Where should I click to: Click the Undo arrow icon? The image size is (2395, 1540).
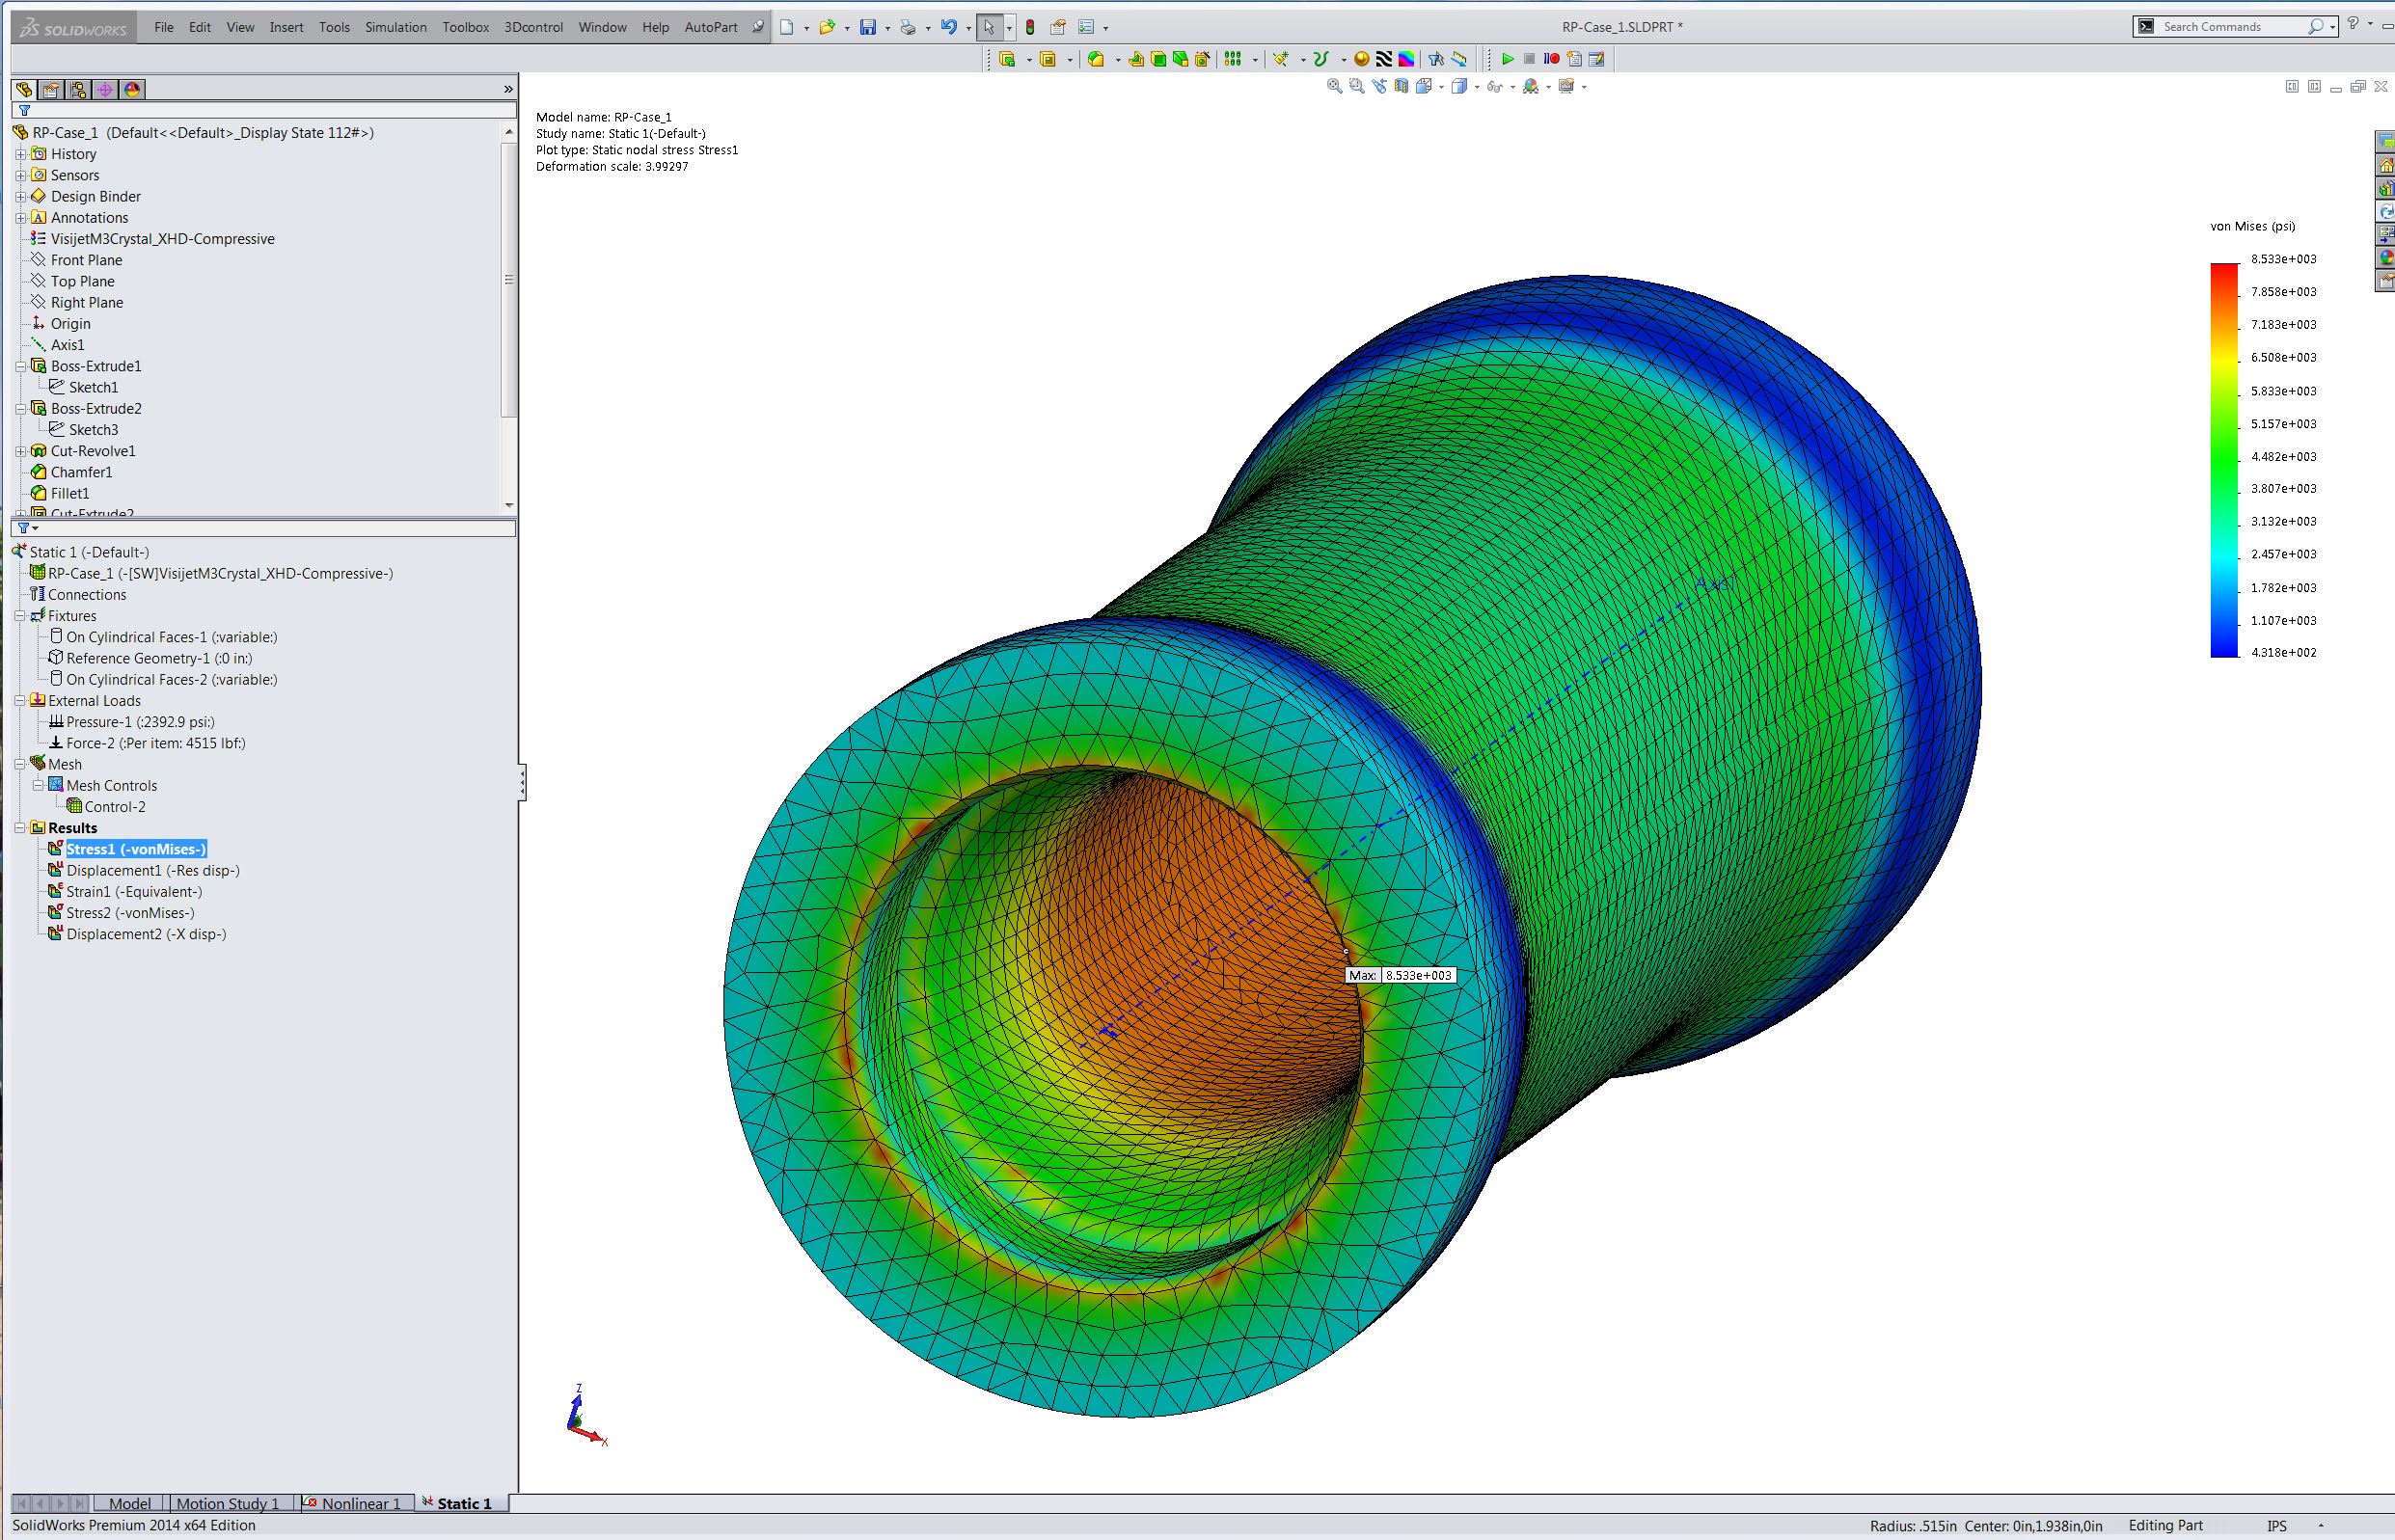[x=949, y=27]
